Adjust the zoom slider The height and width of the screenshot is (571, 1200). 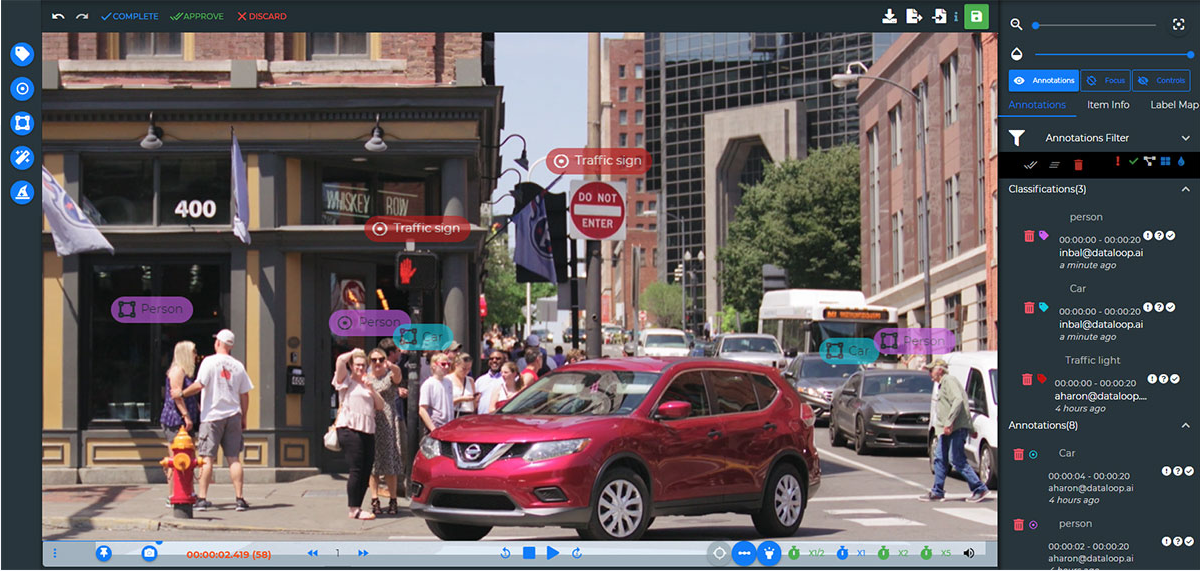1095,24
